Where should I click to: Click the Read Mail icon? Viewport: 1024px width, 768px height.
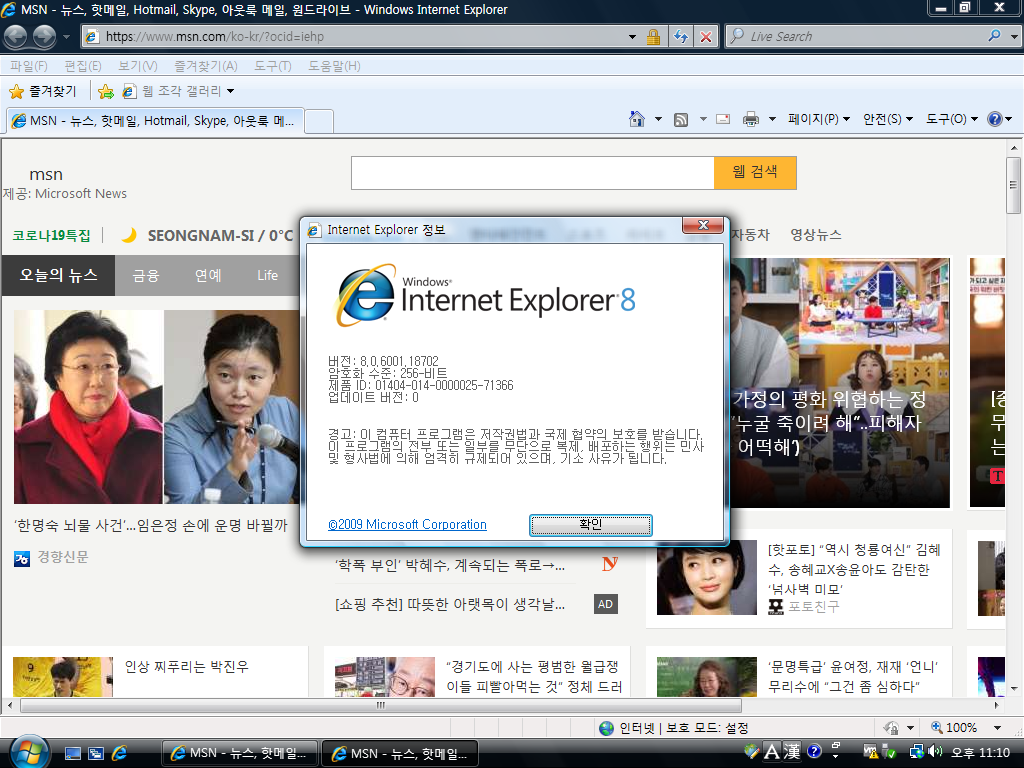coord(723,119)
